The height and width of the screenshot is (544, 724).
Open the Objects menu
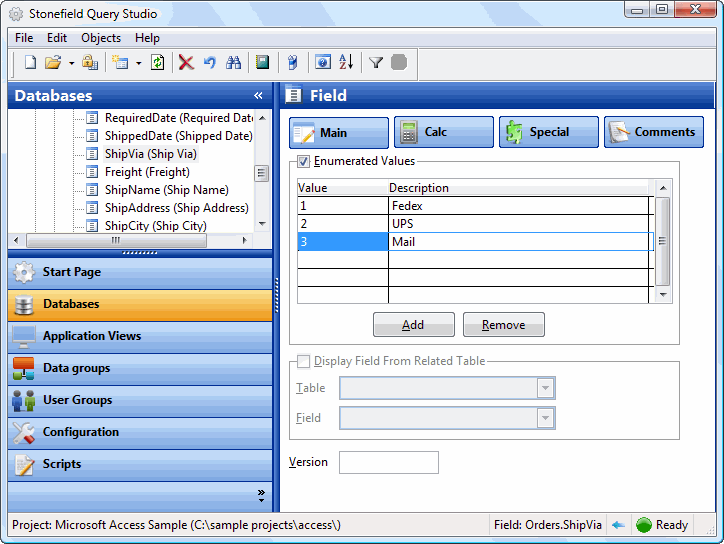(x=101, y=38)
